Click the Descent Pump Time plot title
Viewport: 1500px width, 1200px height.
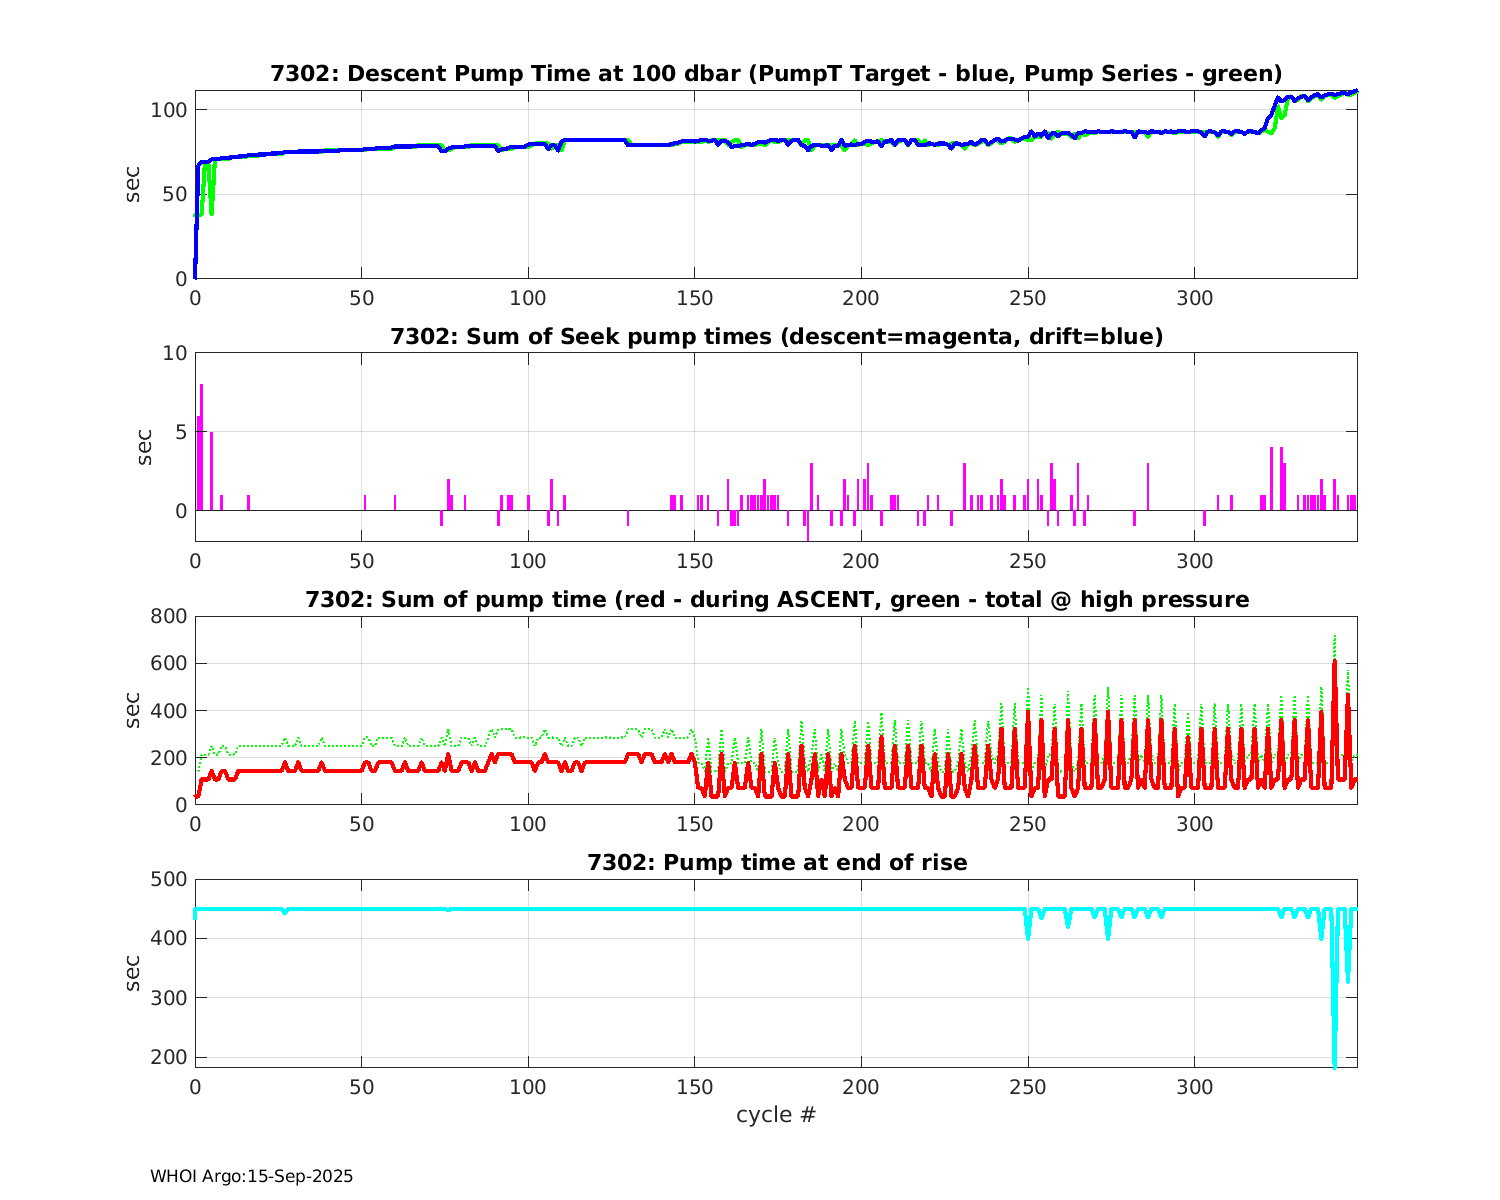point(776,74)
